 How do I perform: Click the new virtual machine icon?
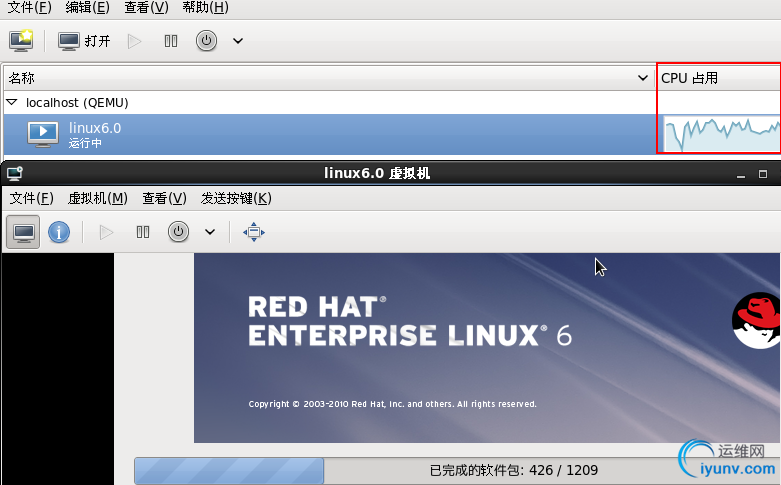point(21,40)
